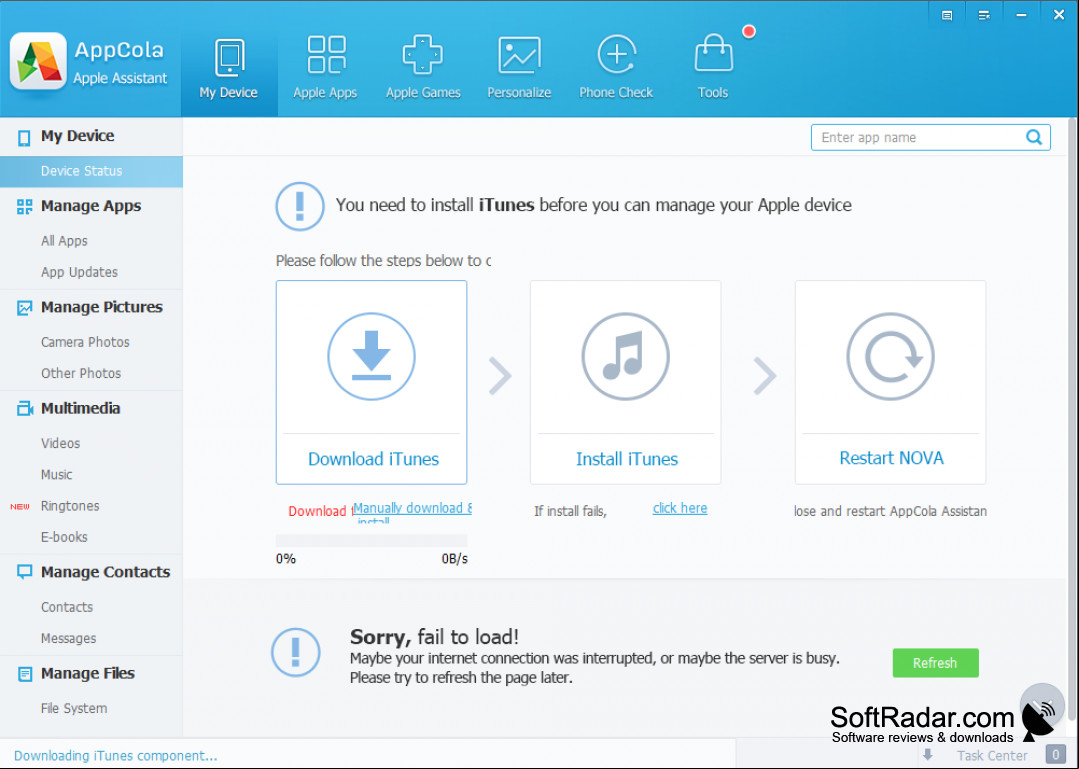Click the Restart NOVA label
Image resolution: width=1079 pixels, height=769 pixels.
click(x=891, y=458)
